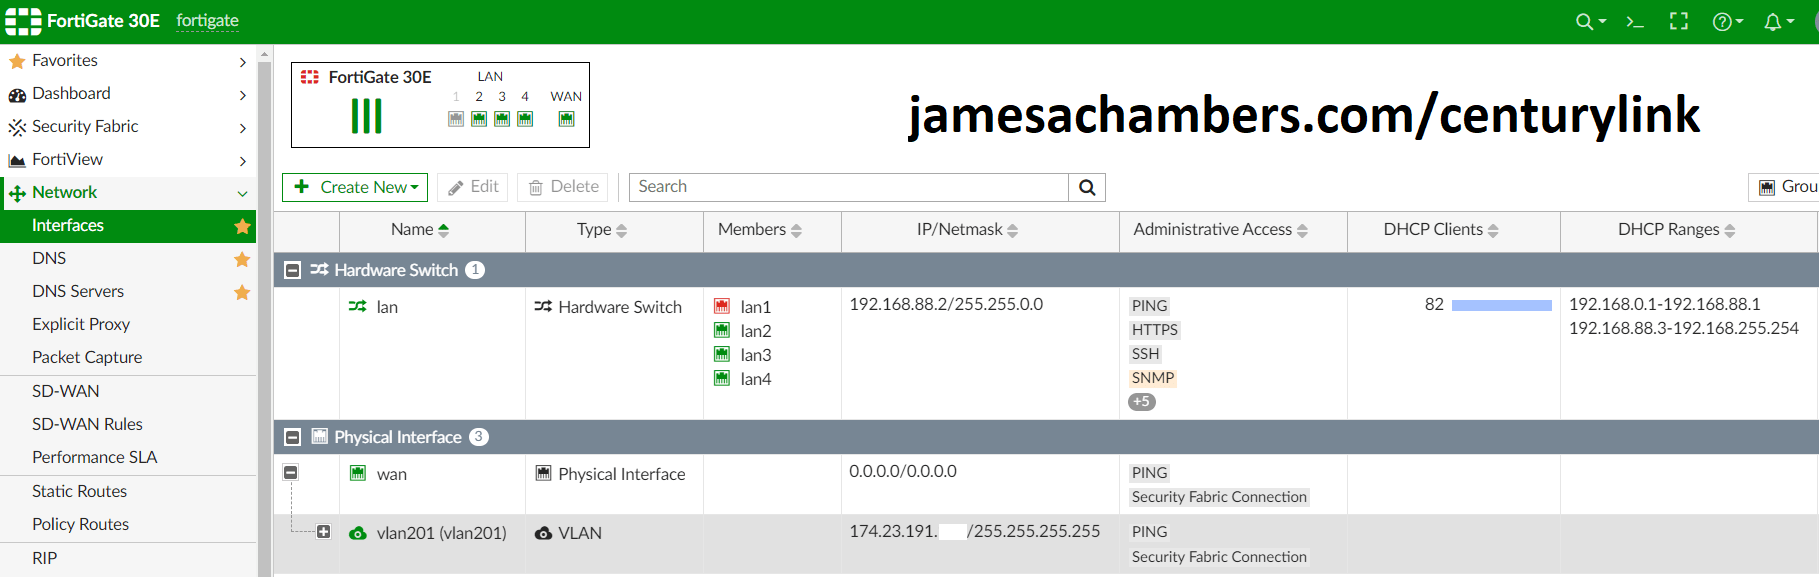Click the wan interface port icon
This screenshot has height=577, width=1819.
click(x=358, y=473)
